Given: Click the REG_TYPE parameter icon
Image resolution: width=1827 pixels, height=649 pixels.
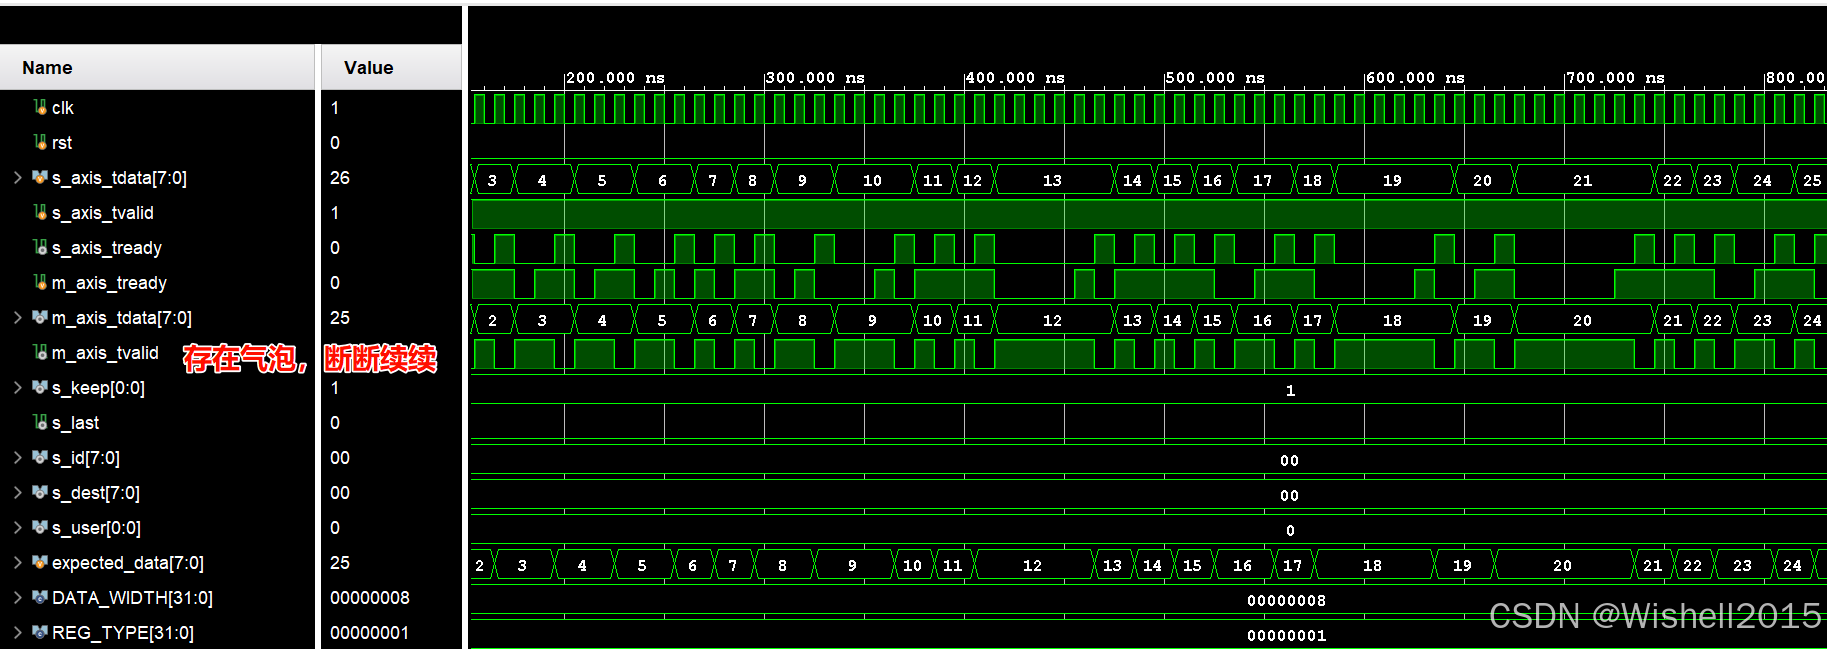Looking at the screenshot, I should [40, 632].
